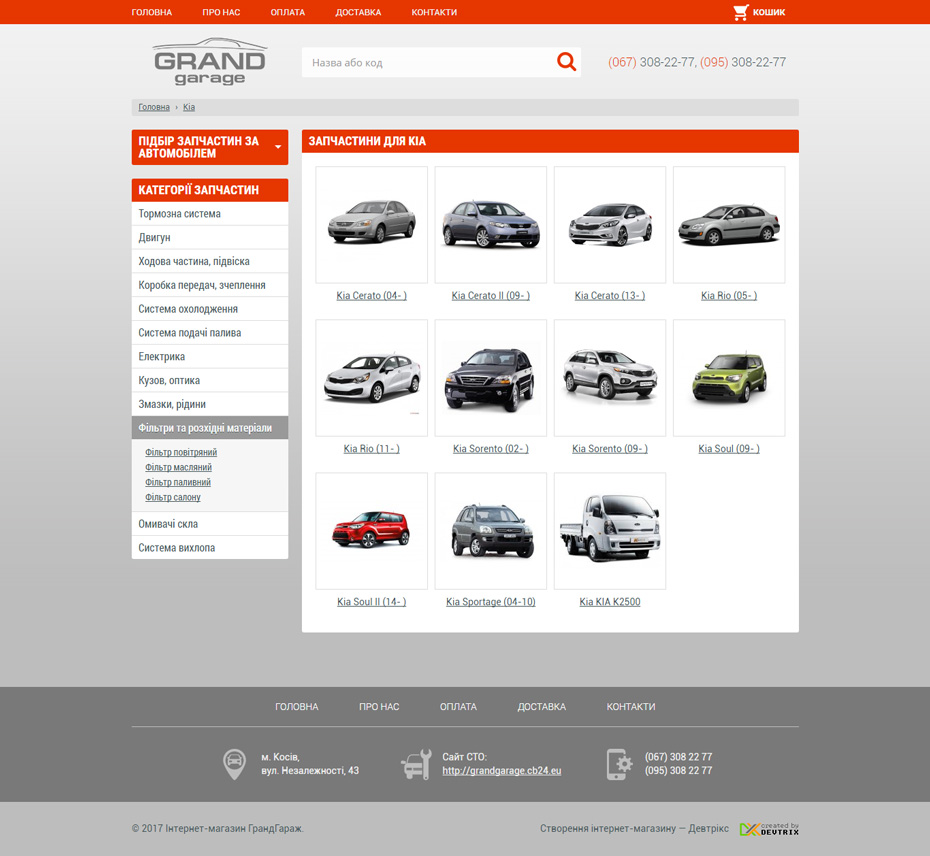
Task: Expand the vehicle parts selection dropdown
Action: (210, 147)
